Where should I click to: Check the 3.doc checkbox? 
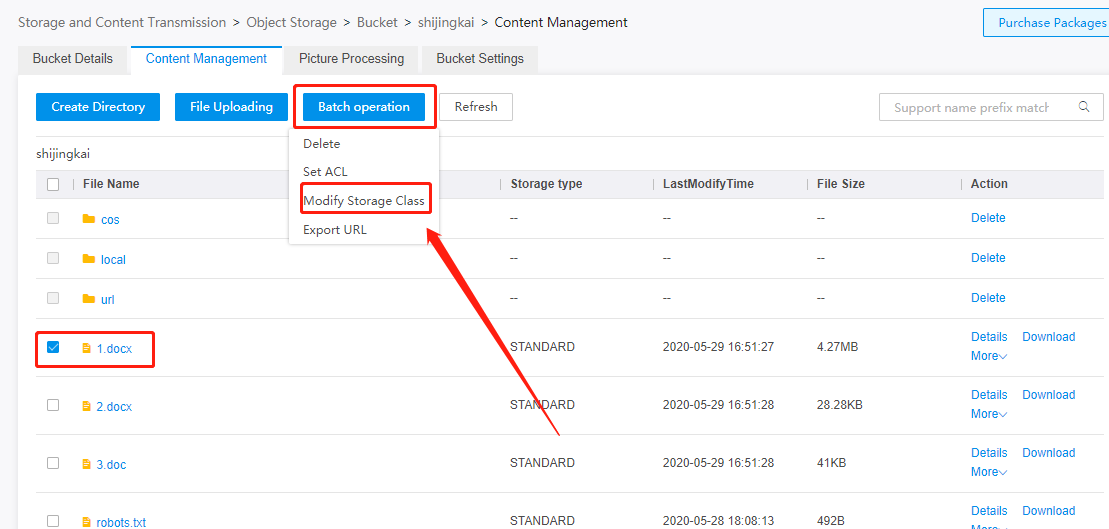pos(53,463)
